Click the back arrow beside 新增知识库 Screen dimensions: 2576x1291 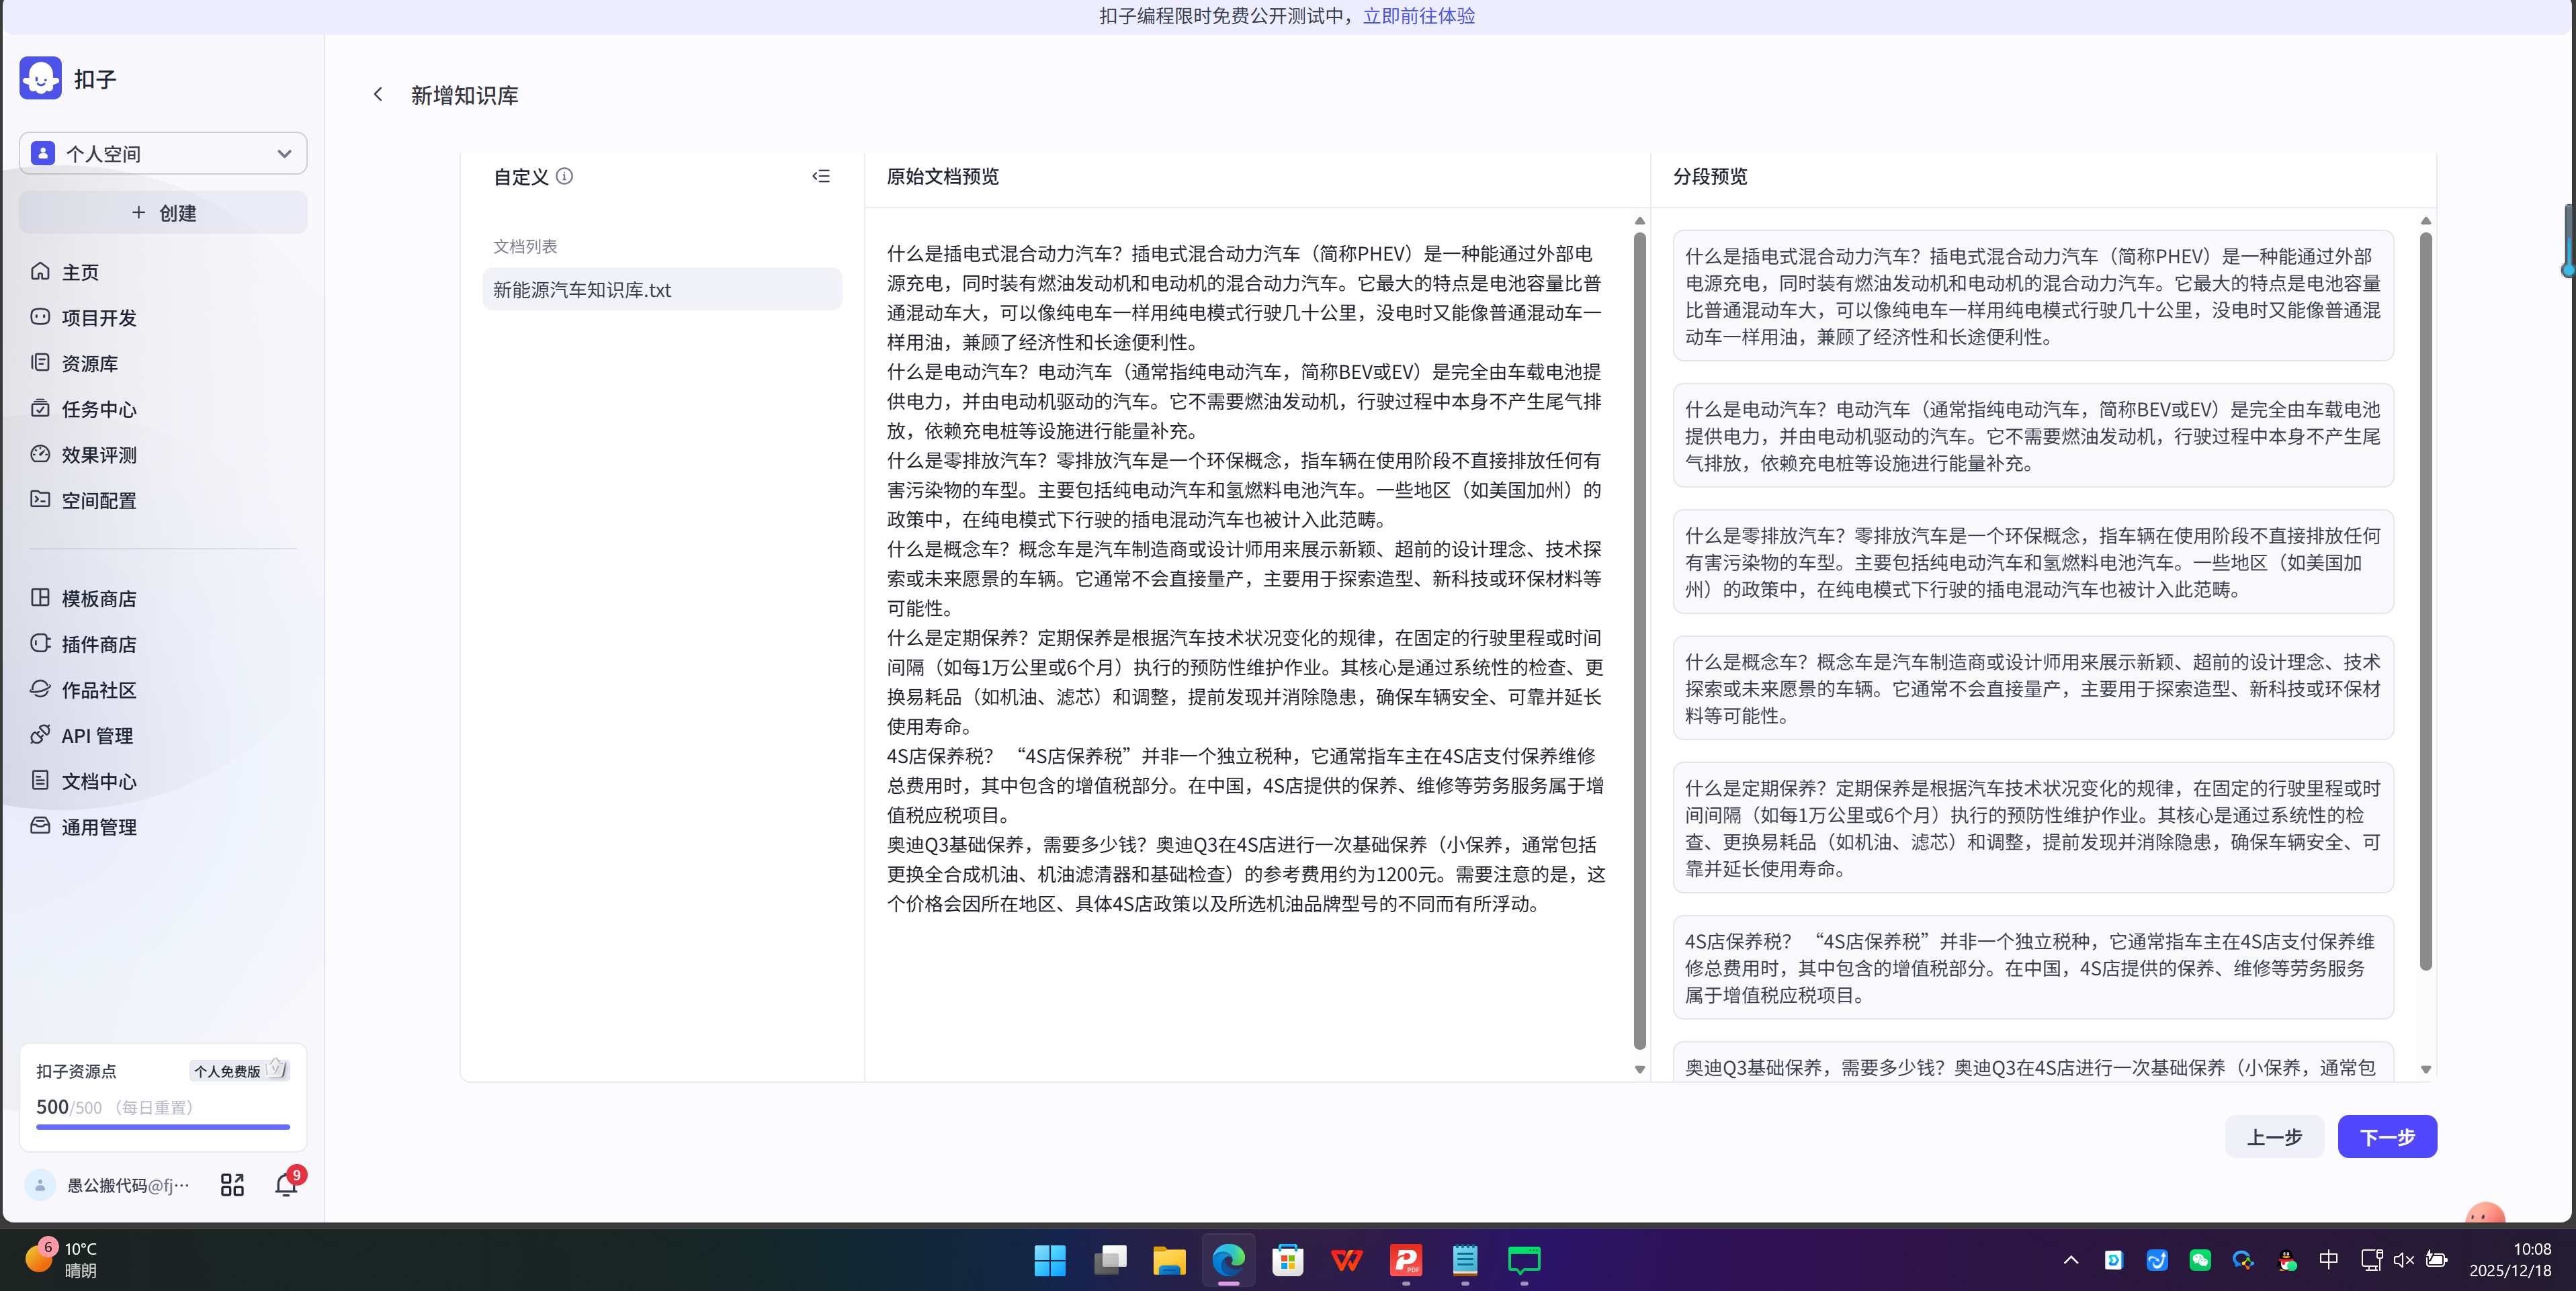pyautogui.click(x=378, y=94)
